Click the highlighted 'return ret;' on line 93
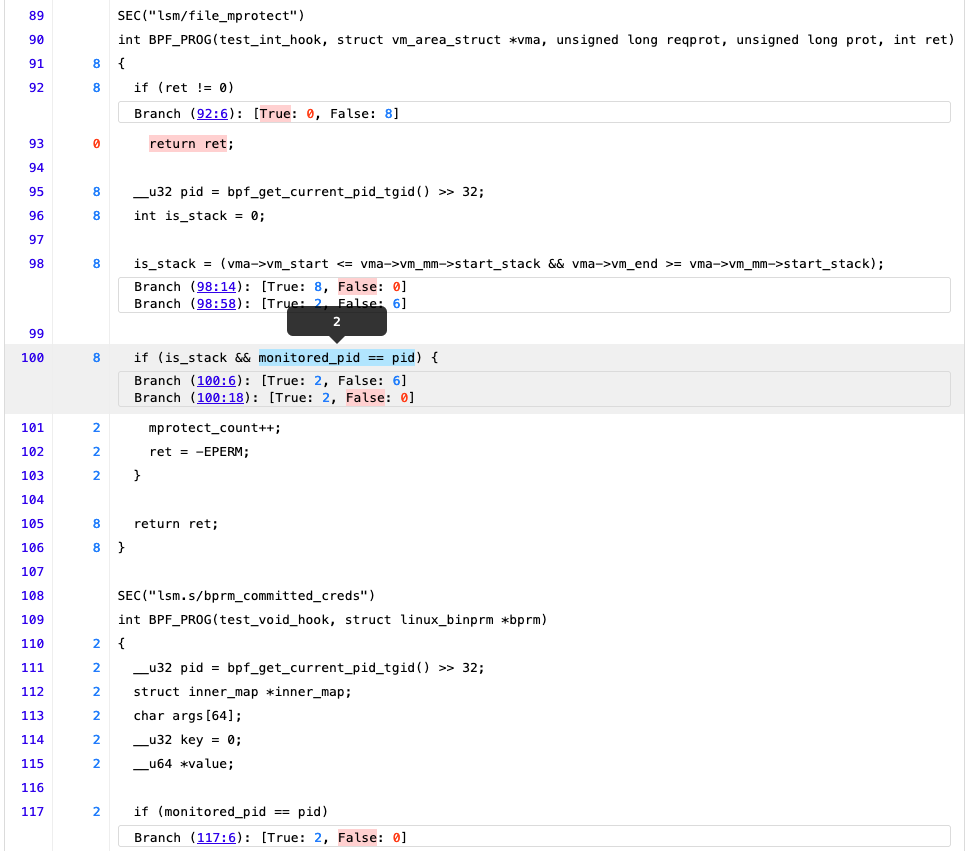The width and height of the screenshot is (969, 851). [192, 144]
